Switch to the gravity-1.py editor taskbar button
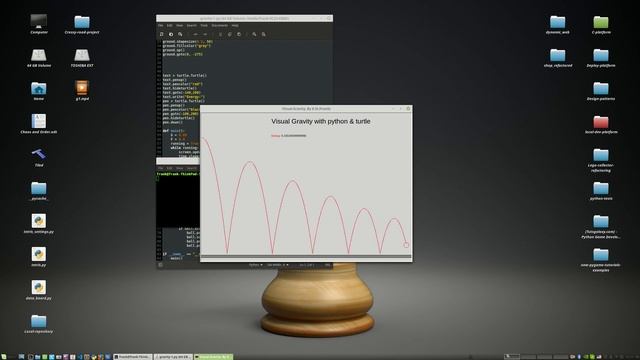The width and height of the screenshot is (640, 360). (173, 357)
